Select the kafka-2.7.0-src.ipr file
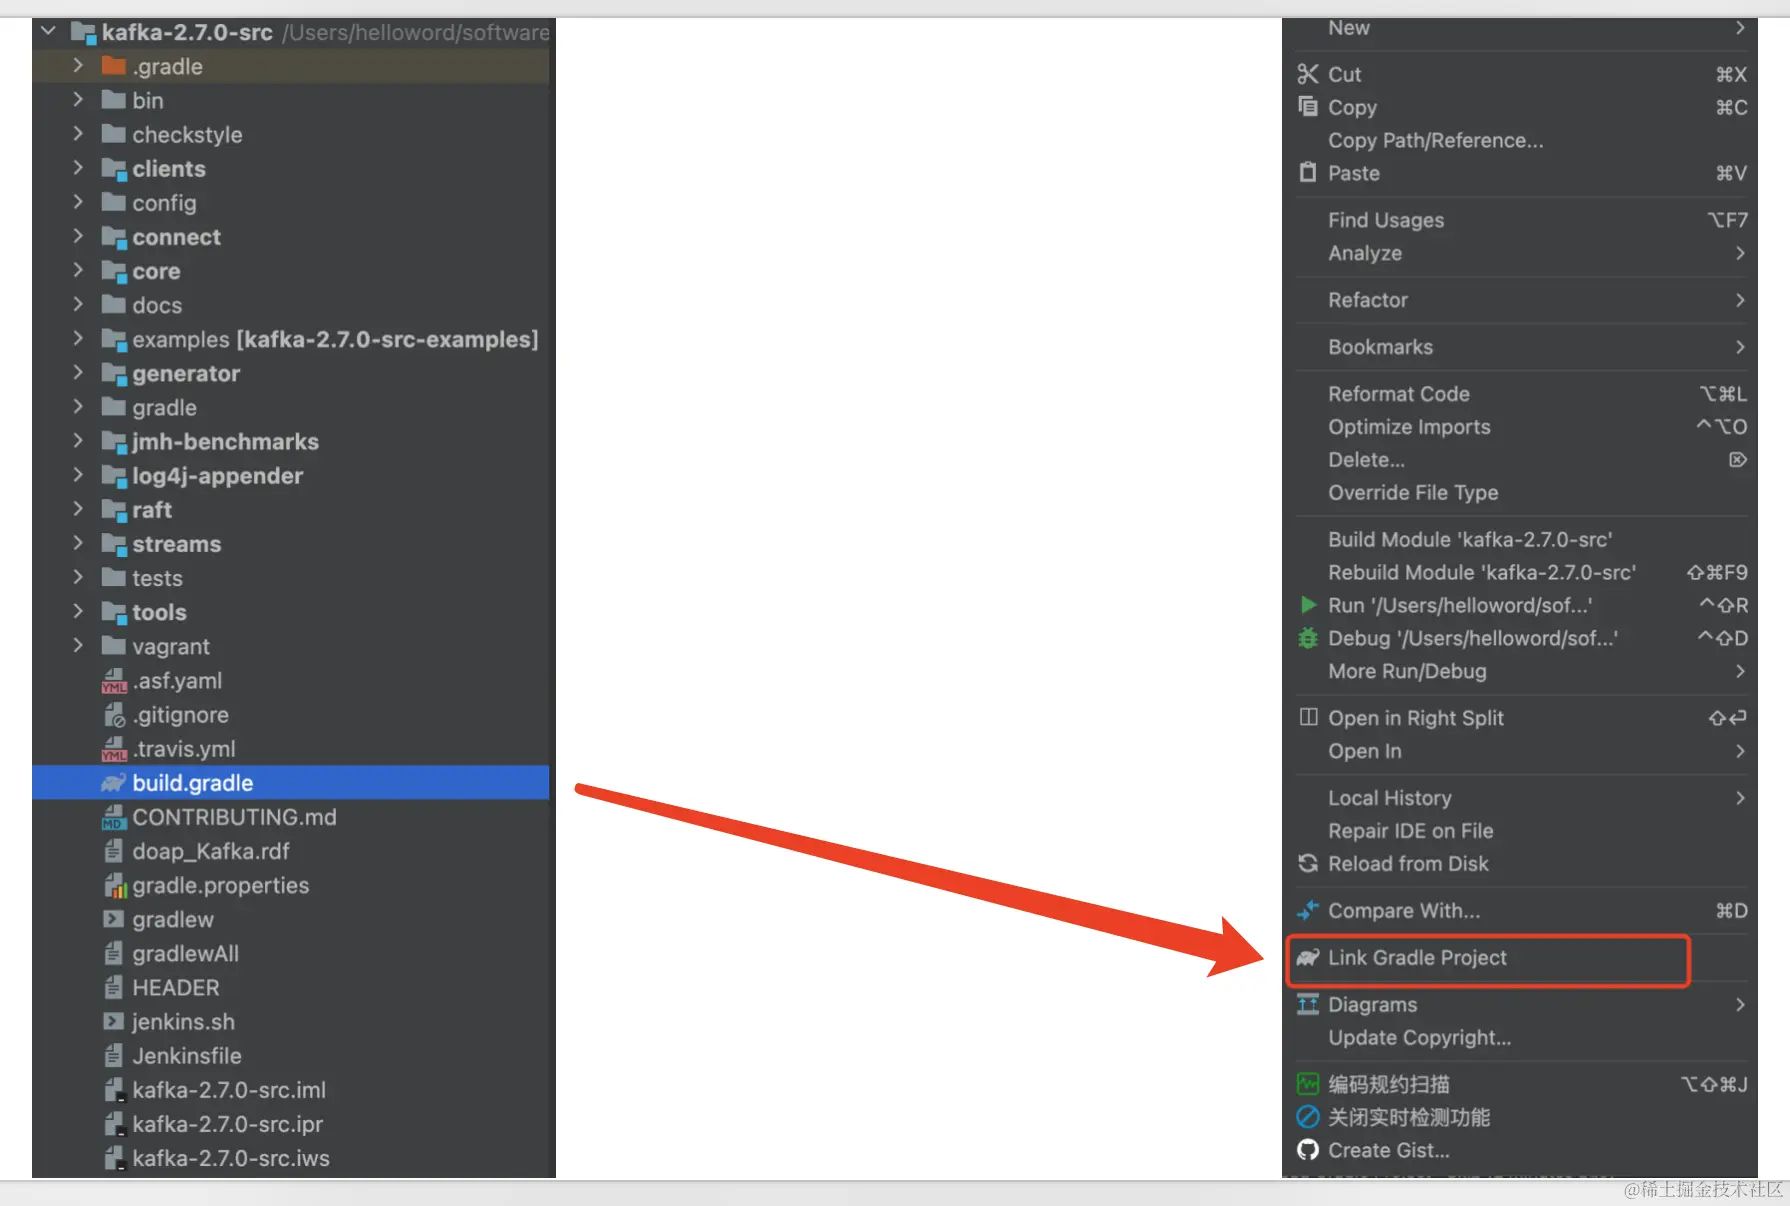1790x1206 pixels. click(x=291, y=1124)
